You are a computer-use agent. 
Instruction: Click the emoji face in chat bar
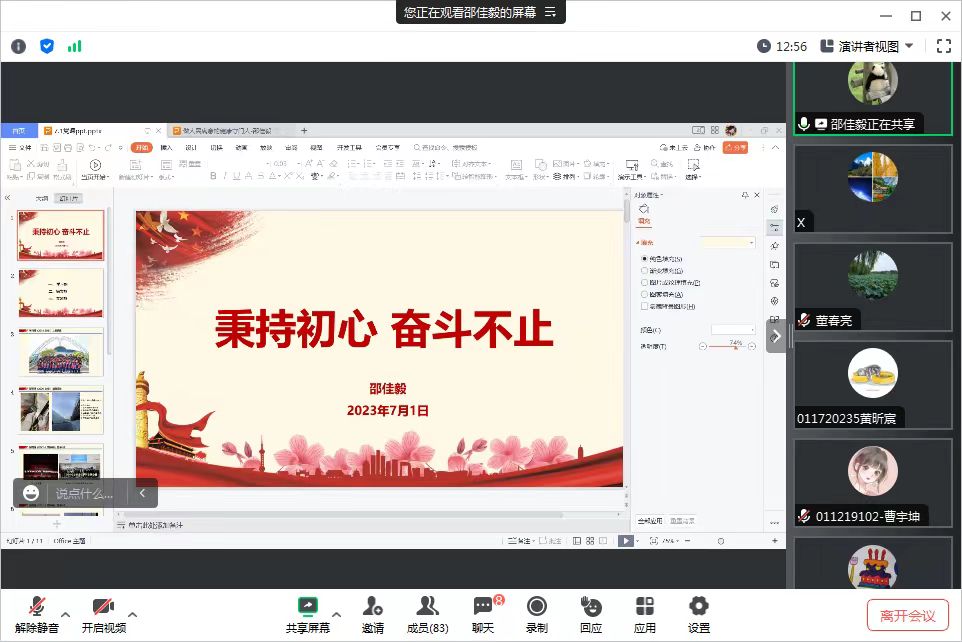click(32, 493)
